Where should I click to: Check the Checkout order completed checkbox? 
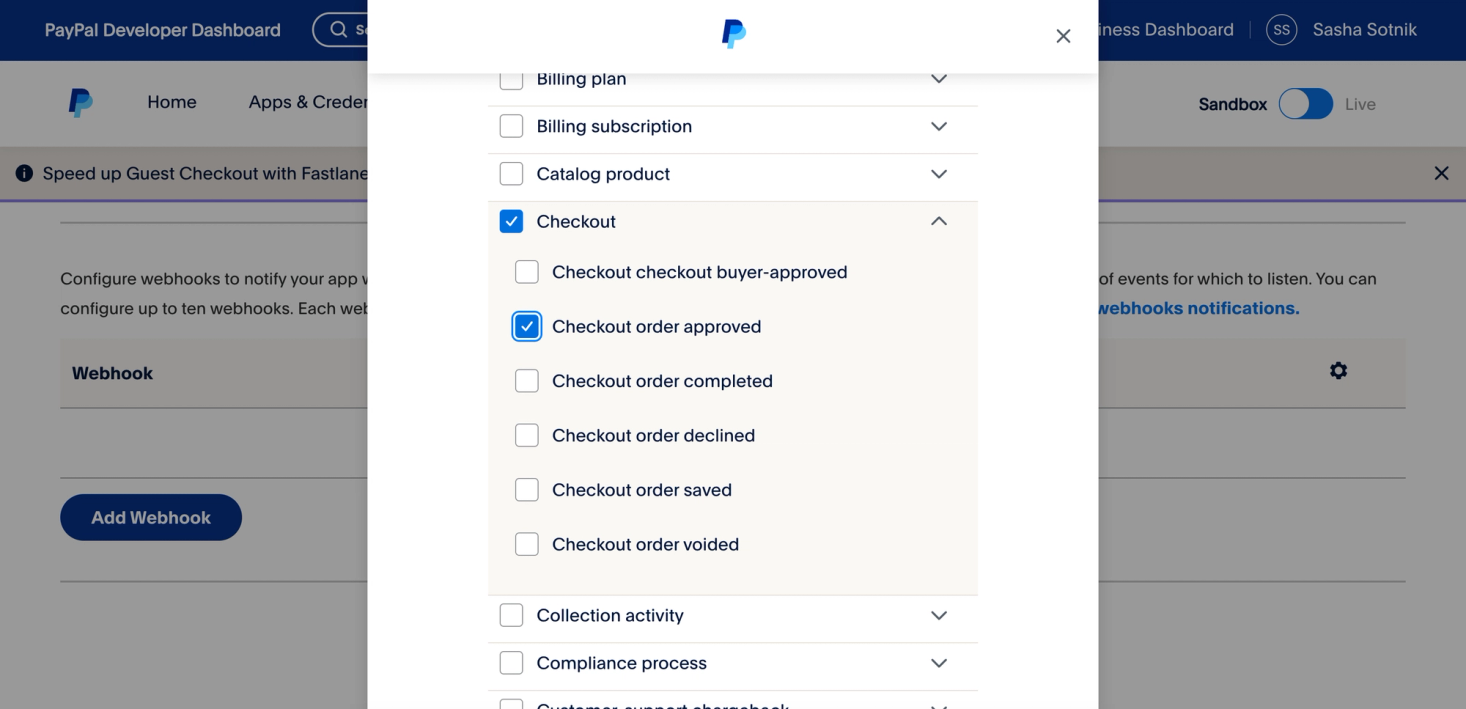(527, 381)
